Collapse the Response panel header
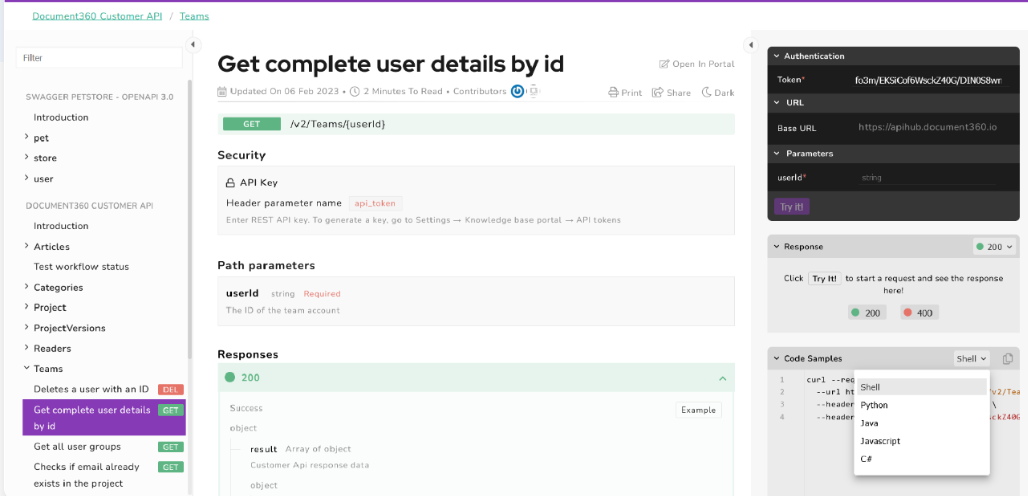 pos(776,247)
